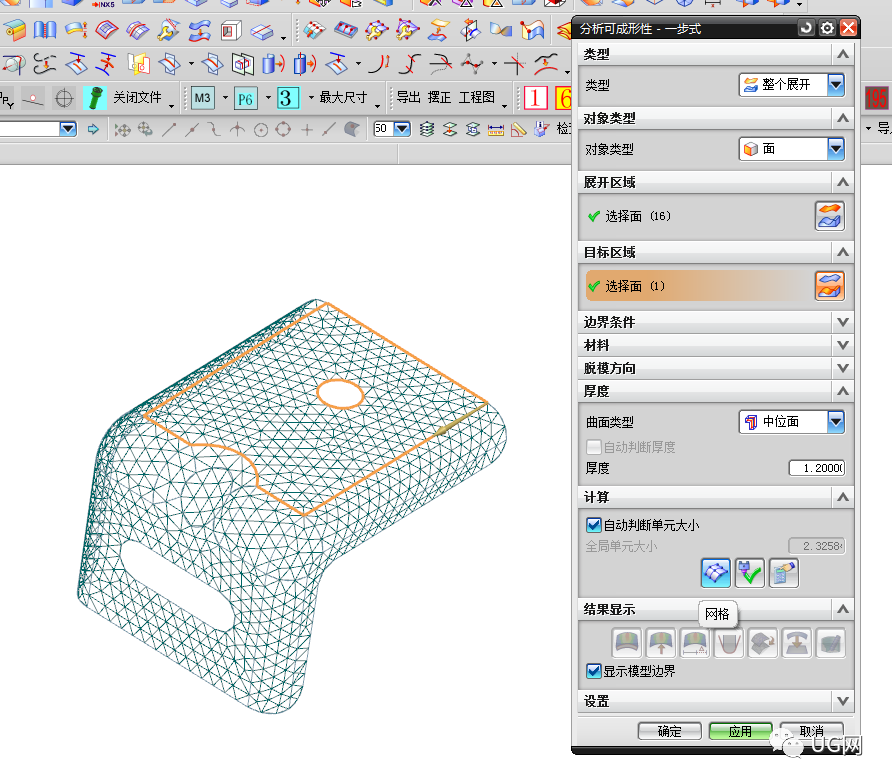
Task: Click the cyan number 3 toolbar button
Action: click(x=287, y=98)
